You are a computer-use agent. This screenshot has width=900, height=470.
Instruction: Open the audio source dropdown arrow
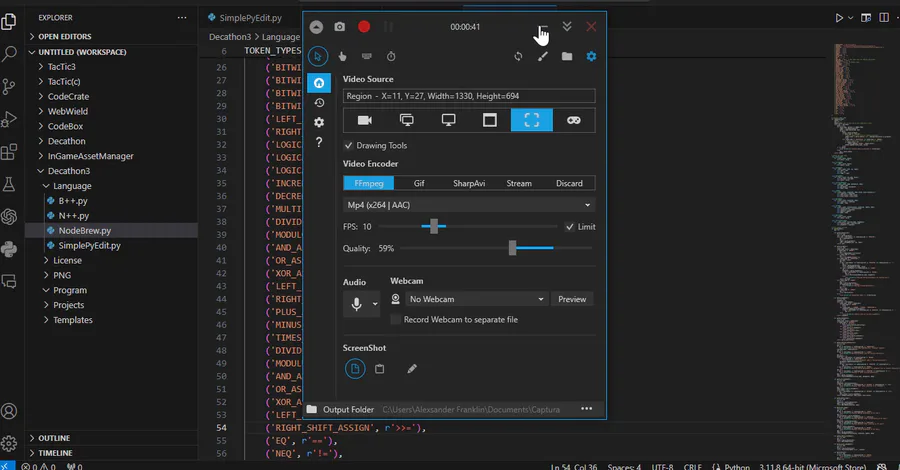[375, 304]
